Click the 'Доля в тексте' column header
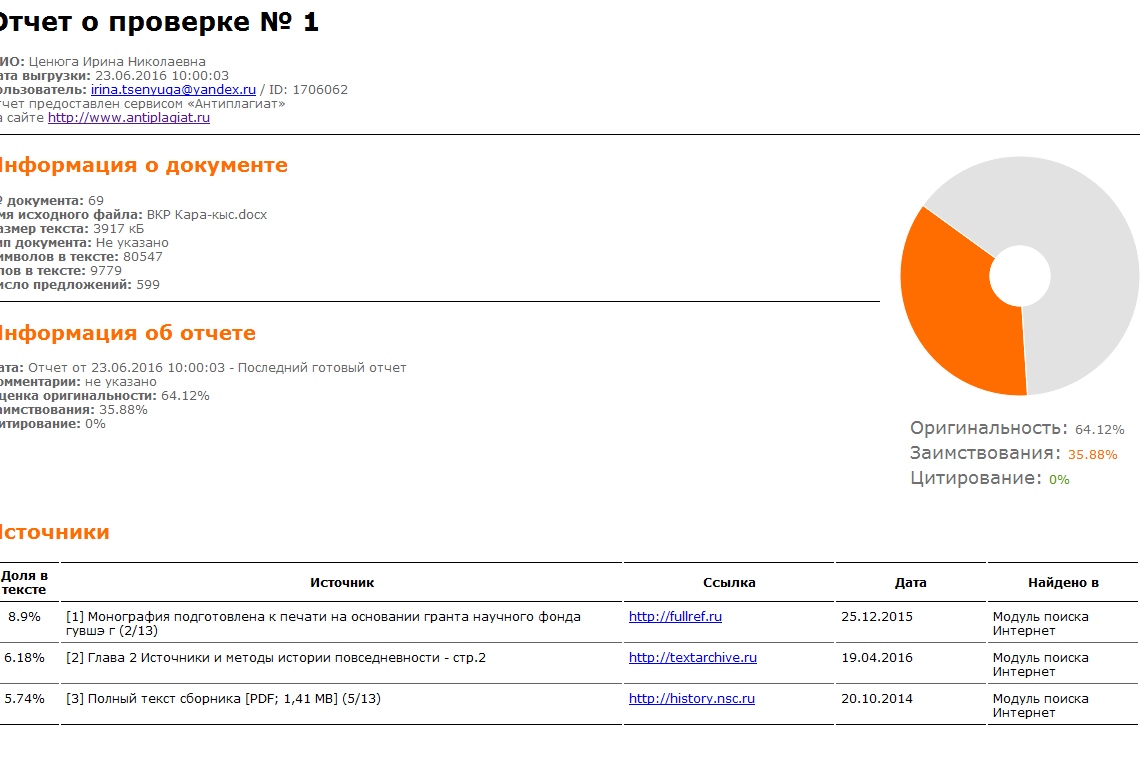This screenshot has height=762, width=1144. pos(24,583)
